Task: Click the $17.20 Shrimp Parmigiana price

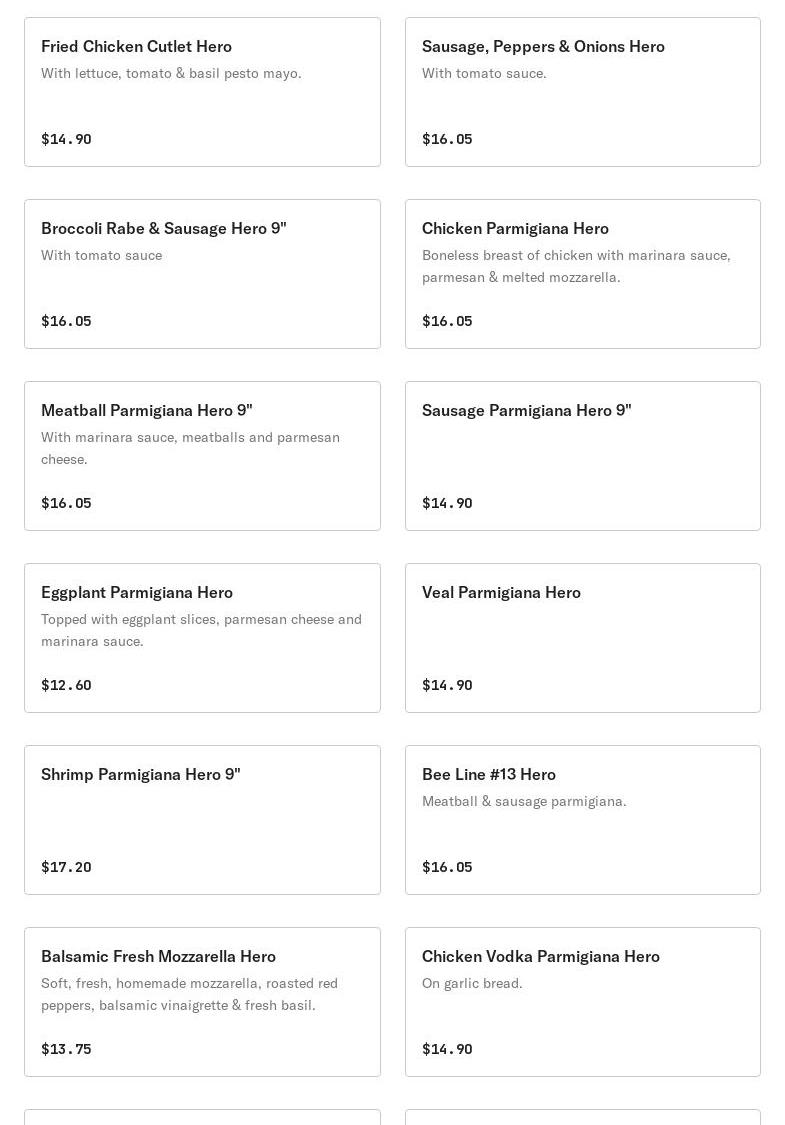Action: click(66, 867)
